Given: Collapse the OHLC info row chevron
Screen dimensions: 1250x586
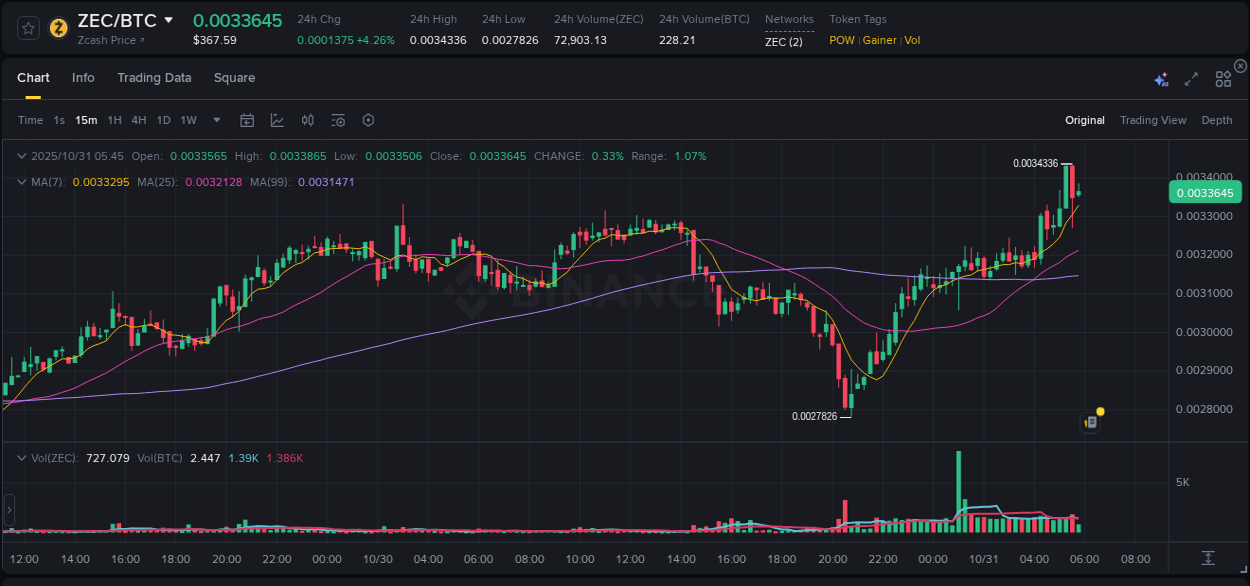Looking at the screenshot, I should (x=22, y=156).
